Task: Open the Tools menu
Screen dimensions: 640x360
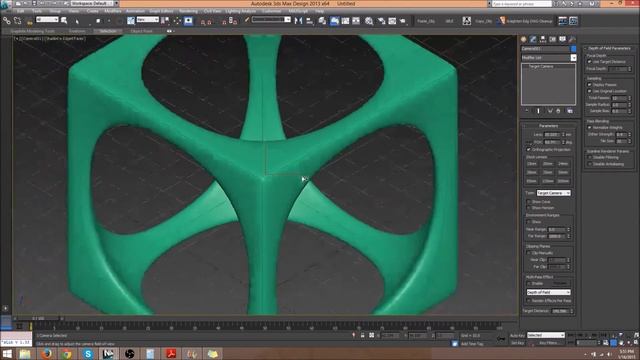Action: (37, 11)
